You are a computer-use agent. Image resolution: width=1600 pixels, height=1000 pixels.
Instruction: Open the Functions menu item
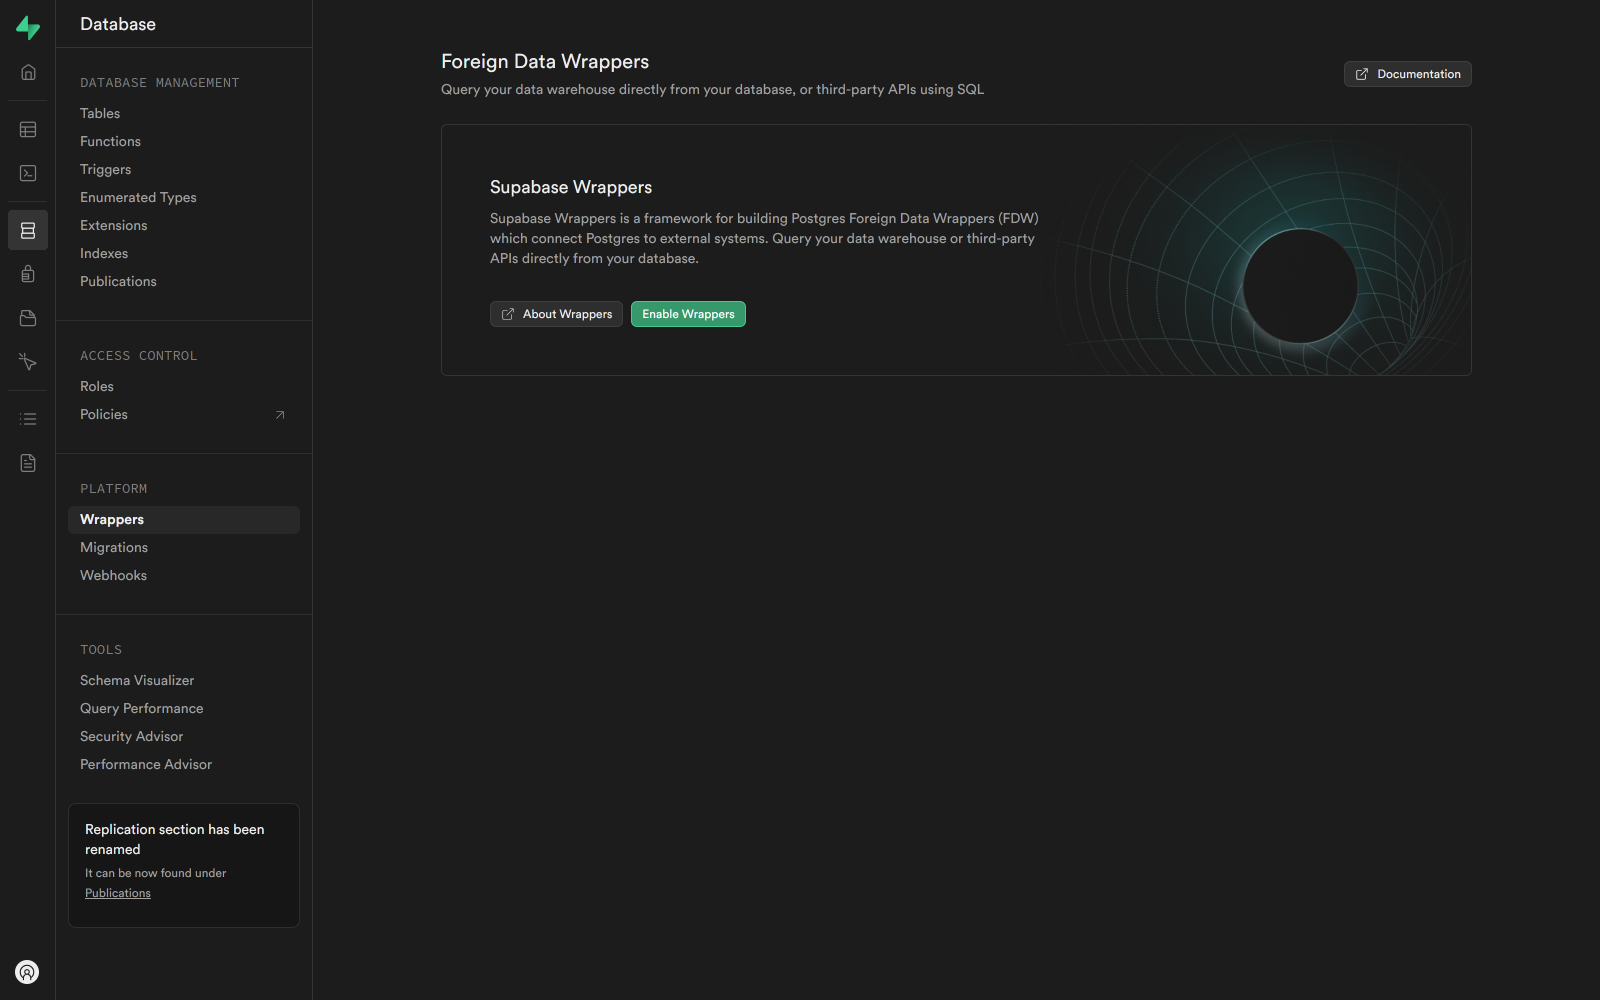184,141
